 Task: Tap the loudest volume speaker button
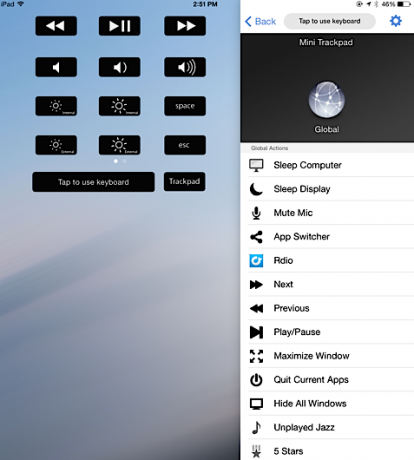[x=185, y=67]
